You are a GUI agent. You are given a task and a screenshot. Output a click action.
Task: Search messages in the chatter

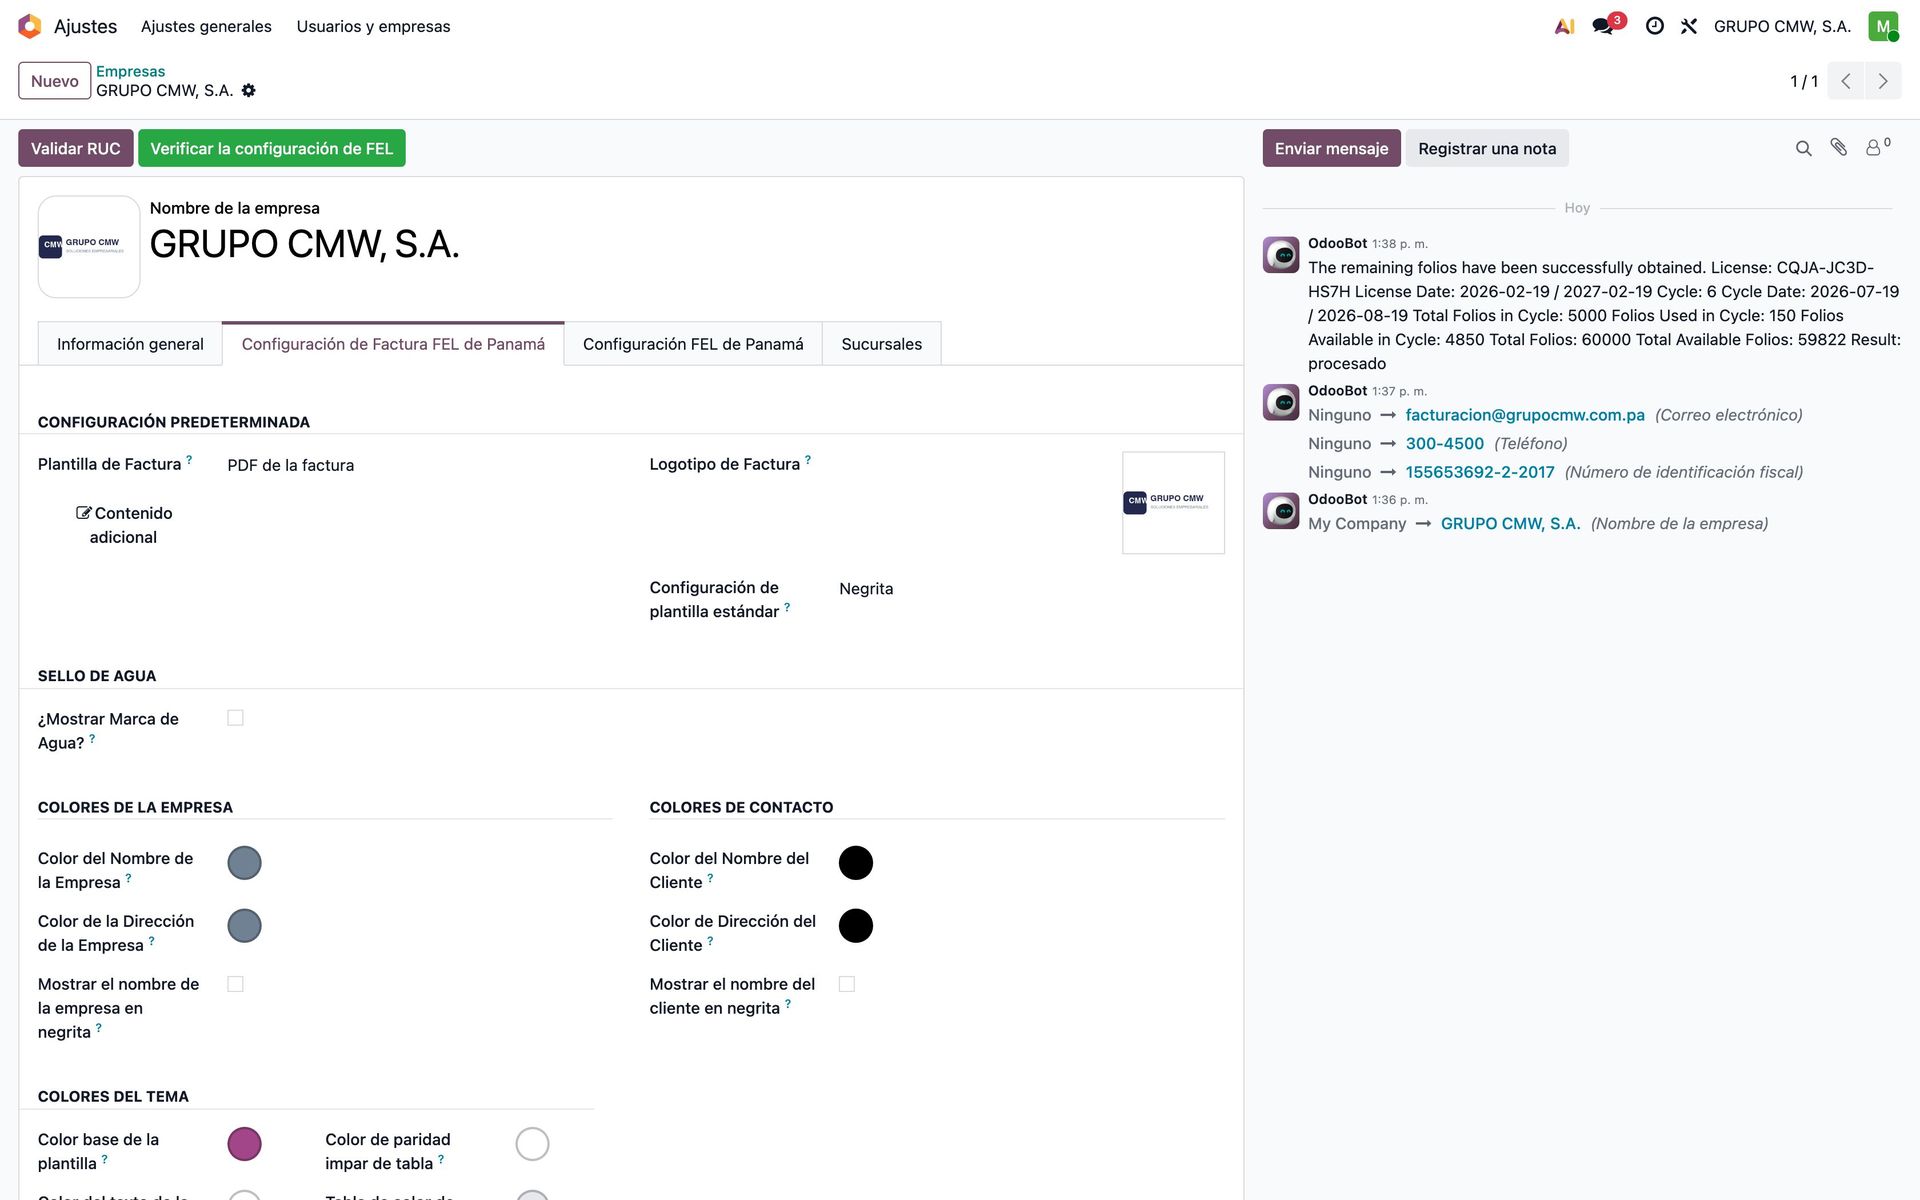tap(1803, 148)
